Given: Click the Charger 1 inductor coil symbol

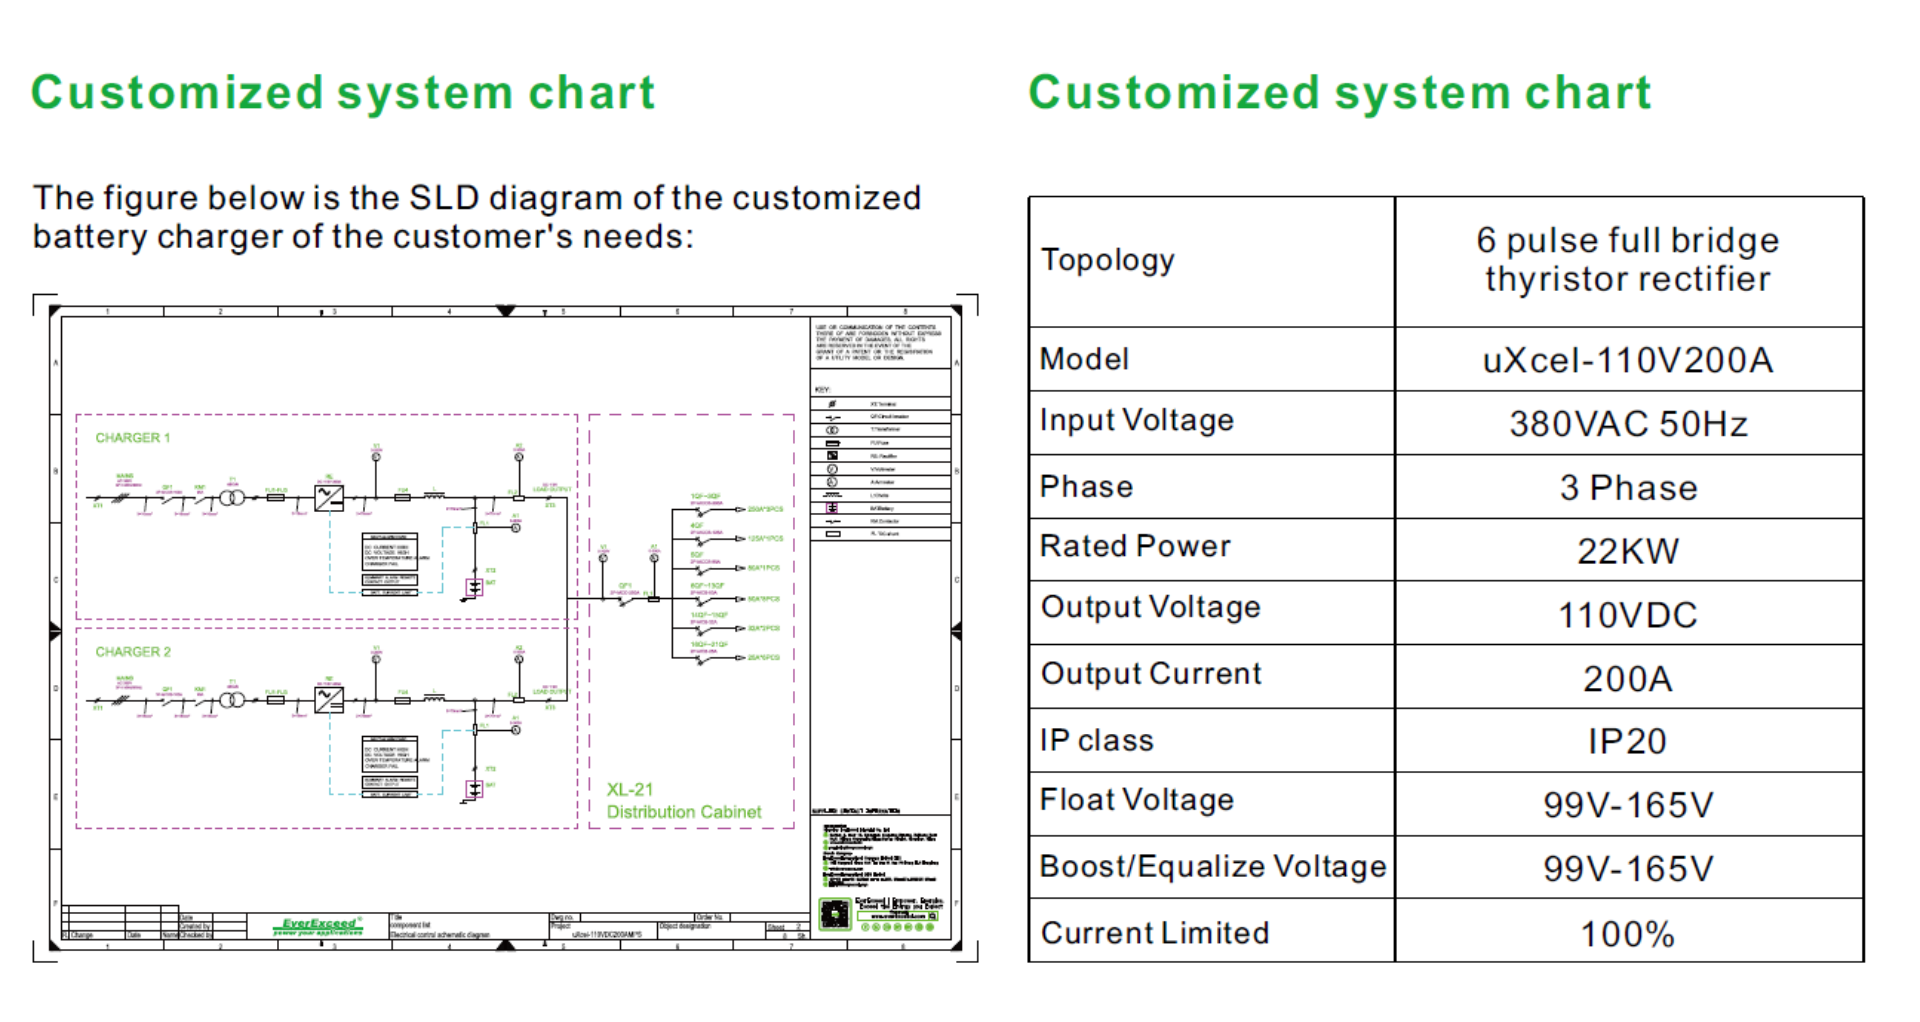Looking at the screenshot, I should (x=435, y=494).
